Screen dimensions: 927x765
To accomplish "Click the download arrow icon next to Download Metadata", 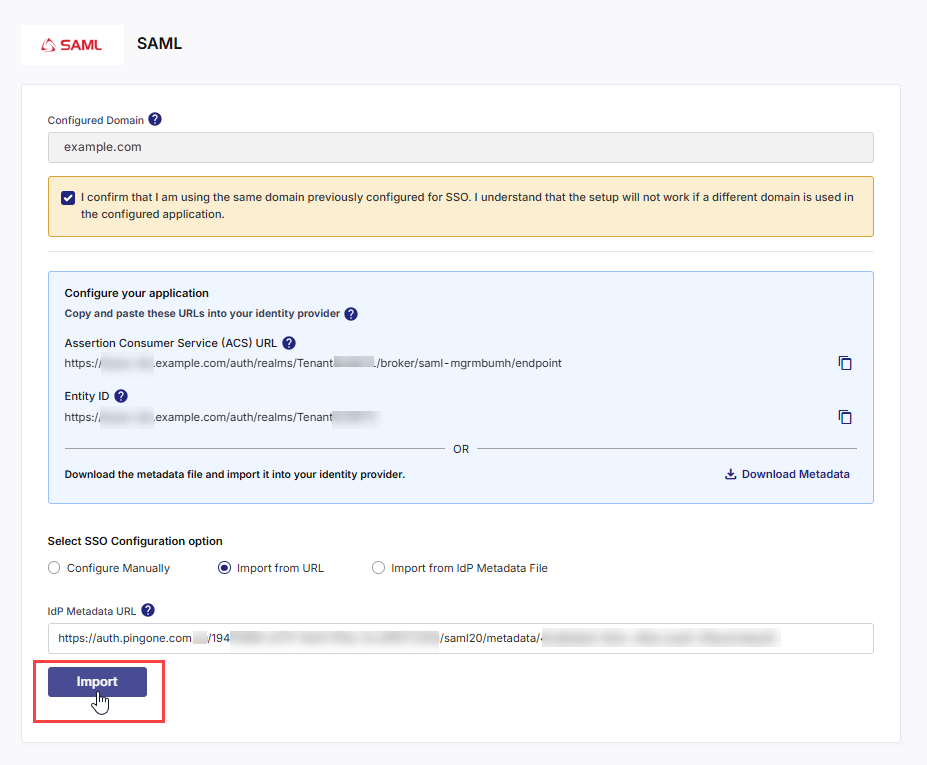I will pos(730,474).
